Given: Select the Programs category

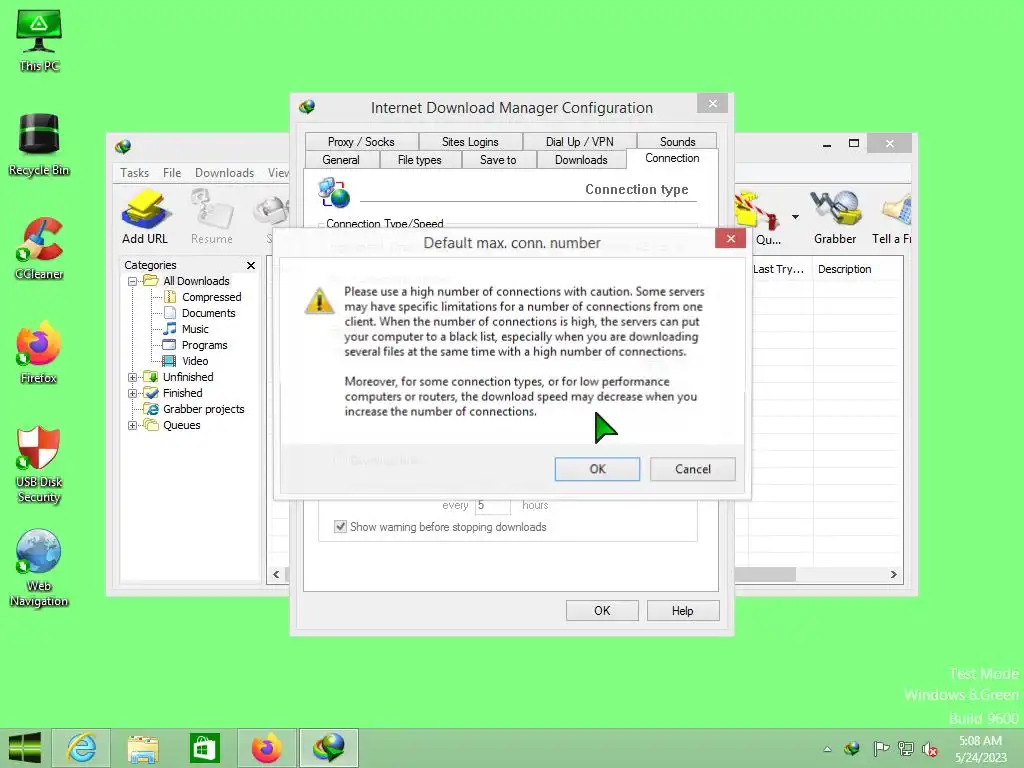Looking at the screenshot, I should (x=204, y=345).
